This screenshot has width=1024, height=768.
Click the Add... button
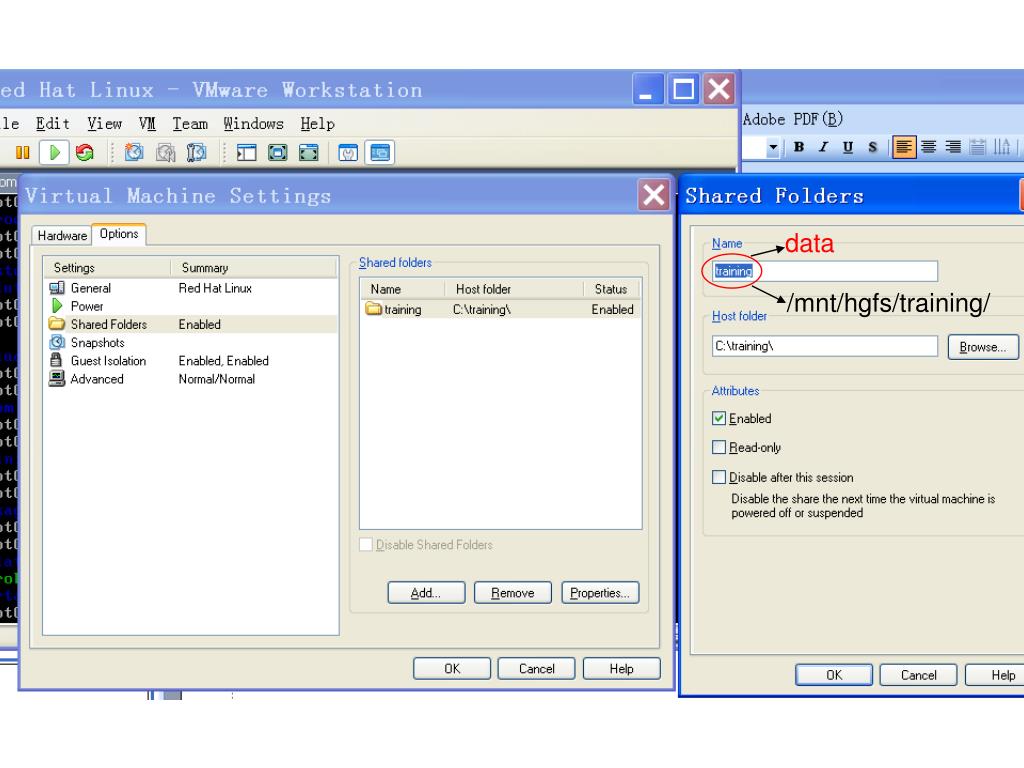point(426,593)
